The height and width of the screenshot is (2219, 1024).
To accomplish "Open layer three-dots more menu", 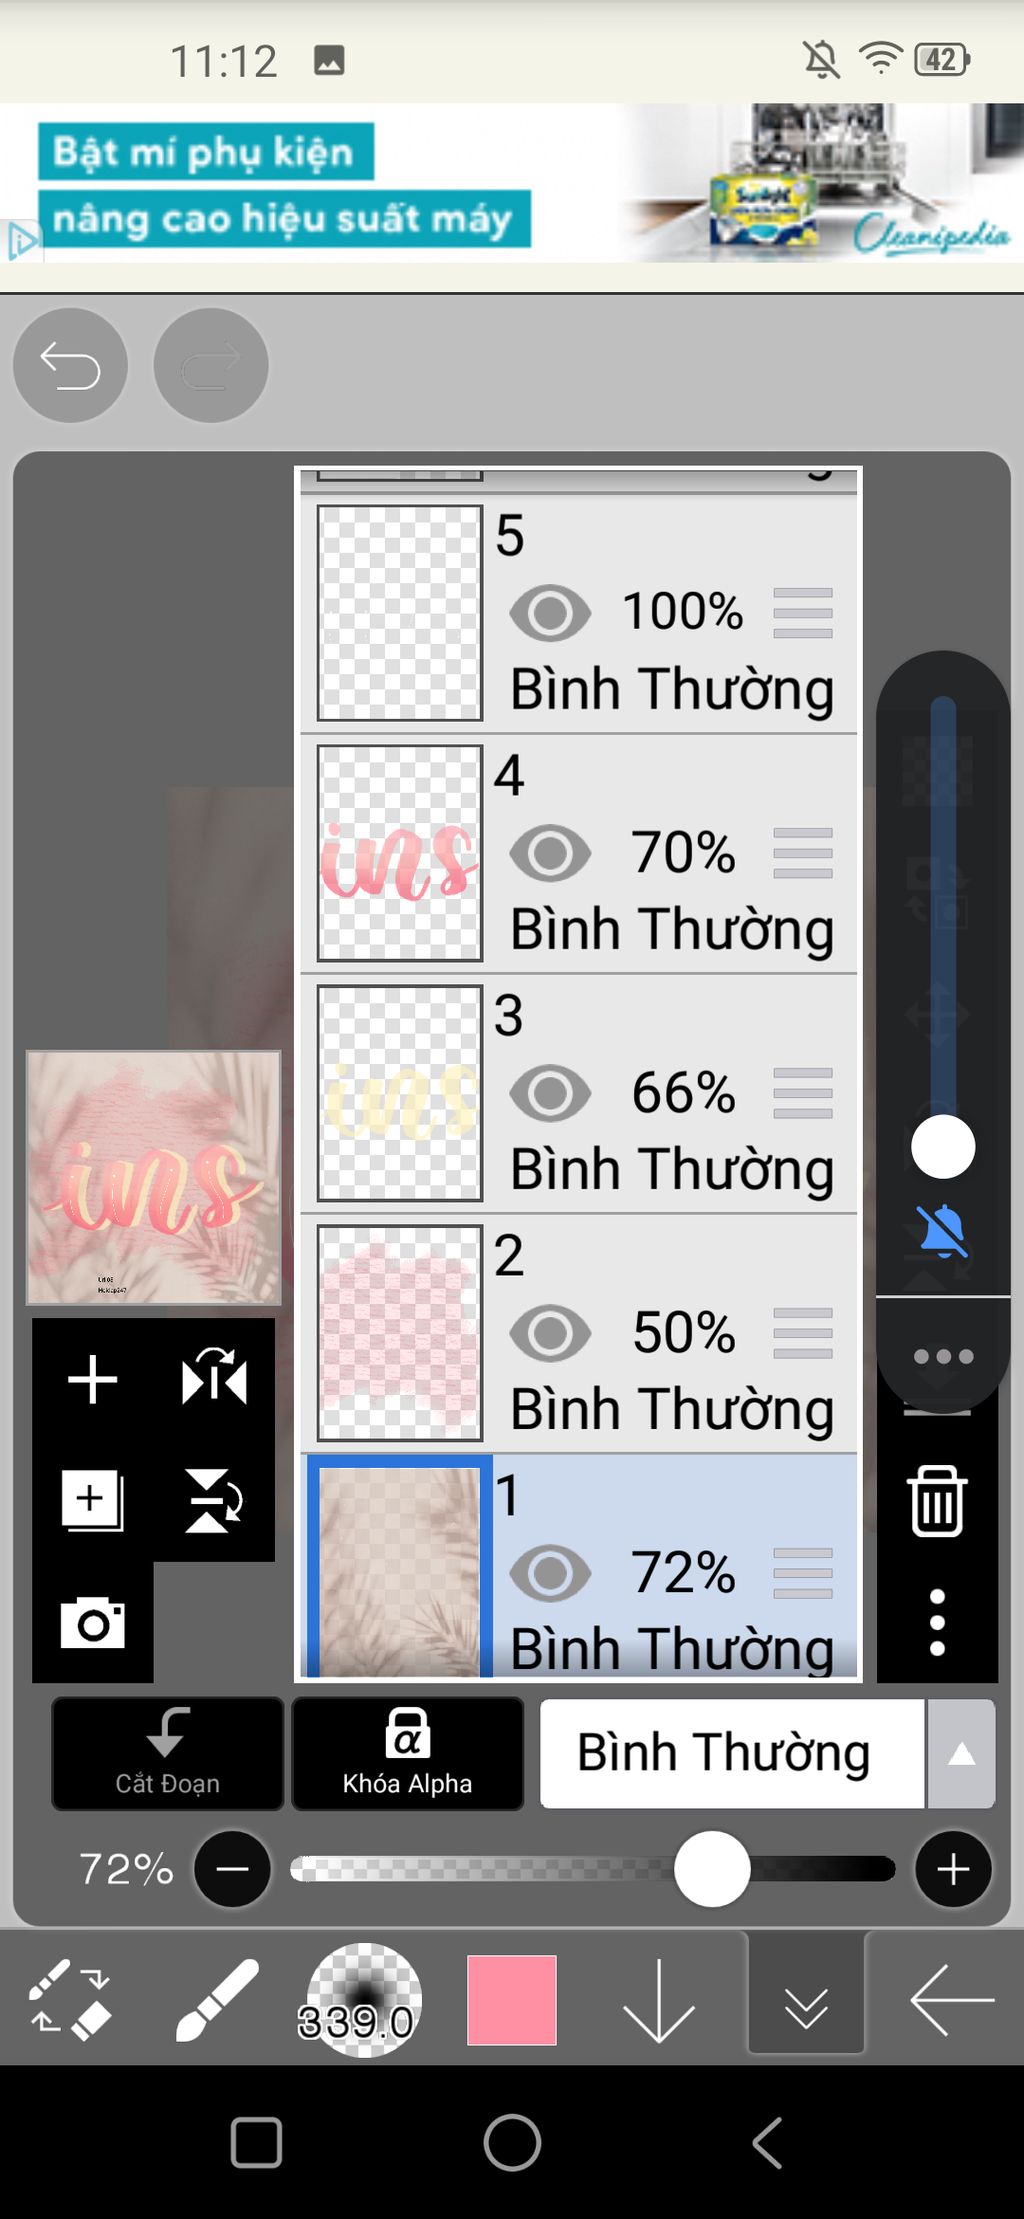I will coord(937,1622).
